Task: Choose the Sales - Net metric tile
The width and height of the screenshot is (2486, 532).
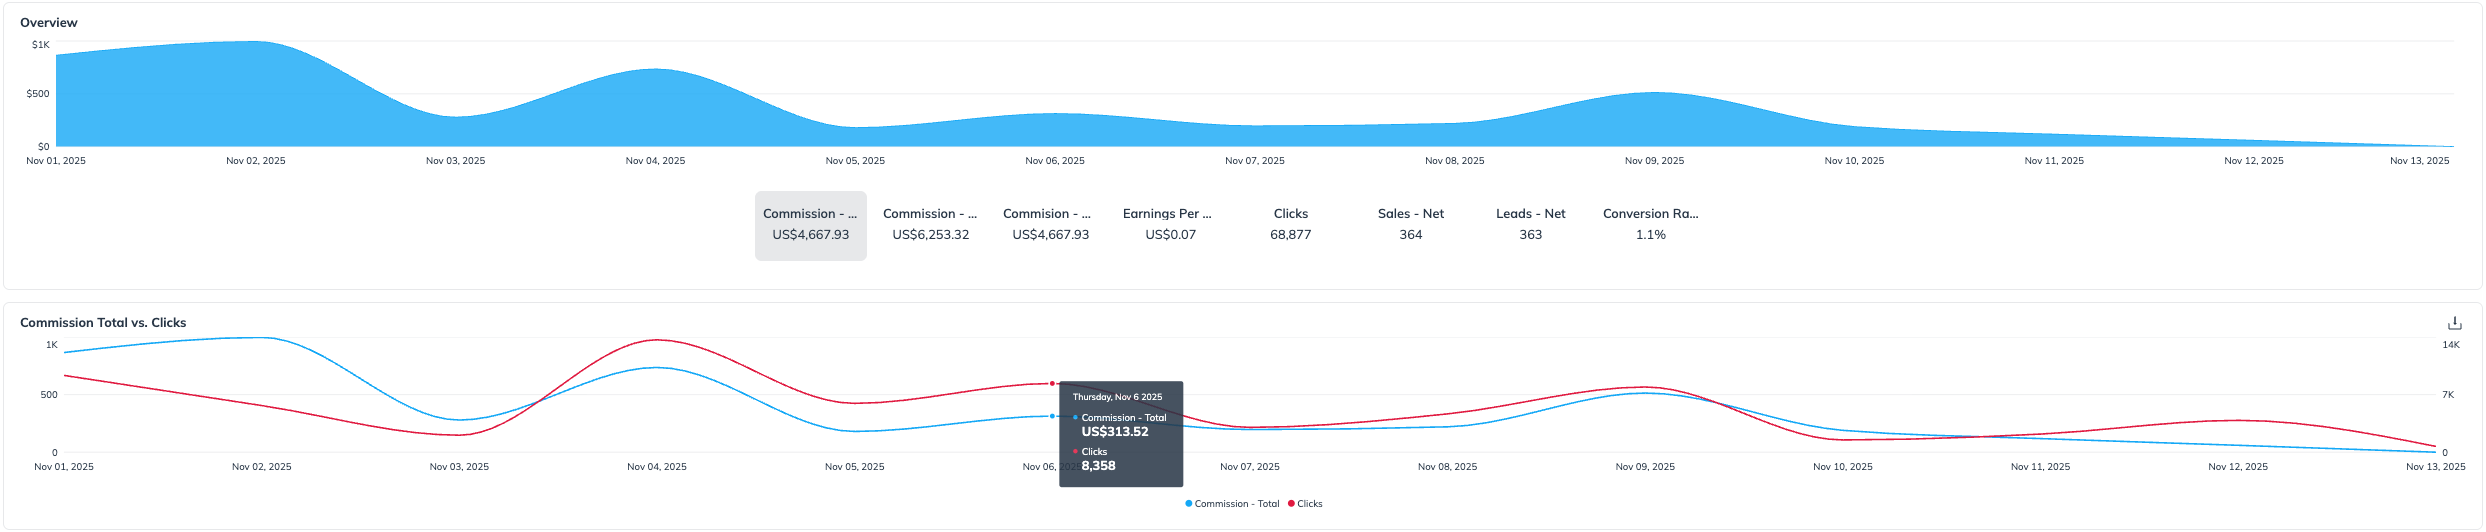Action: 1410,225
